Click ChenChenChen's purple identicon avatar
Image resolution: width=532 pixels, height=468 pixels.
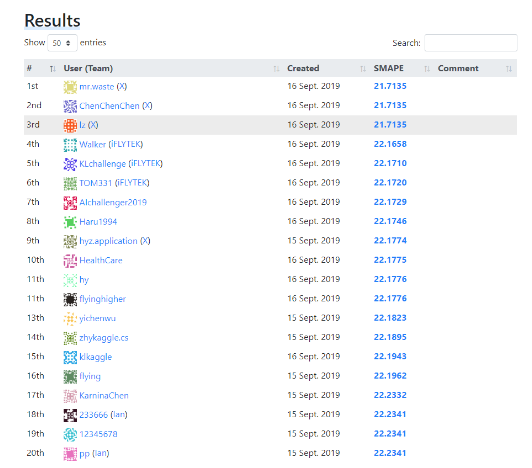pyautogui.click(x=70, y=106)
